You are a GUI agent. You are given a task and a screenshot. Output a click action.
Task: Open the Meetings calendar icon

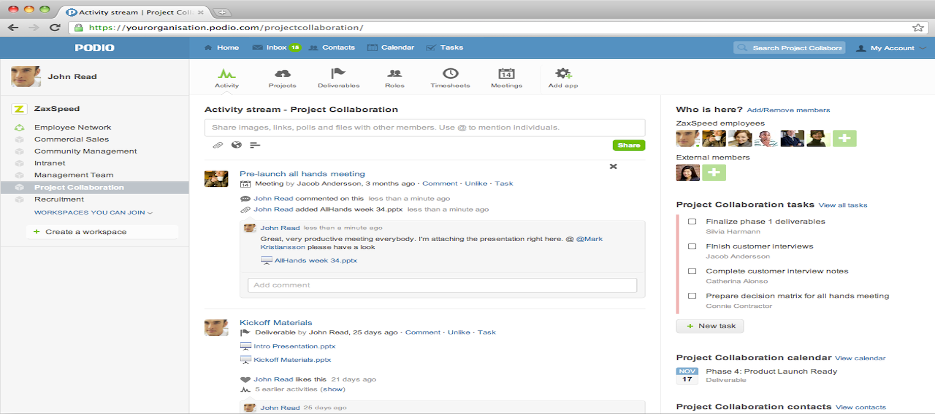coord(506,73)
